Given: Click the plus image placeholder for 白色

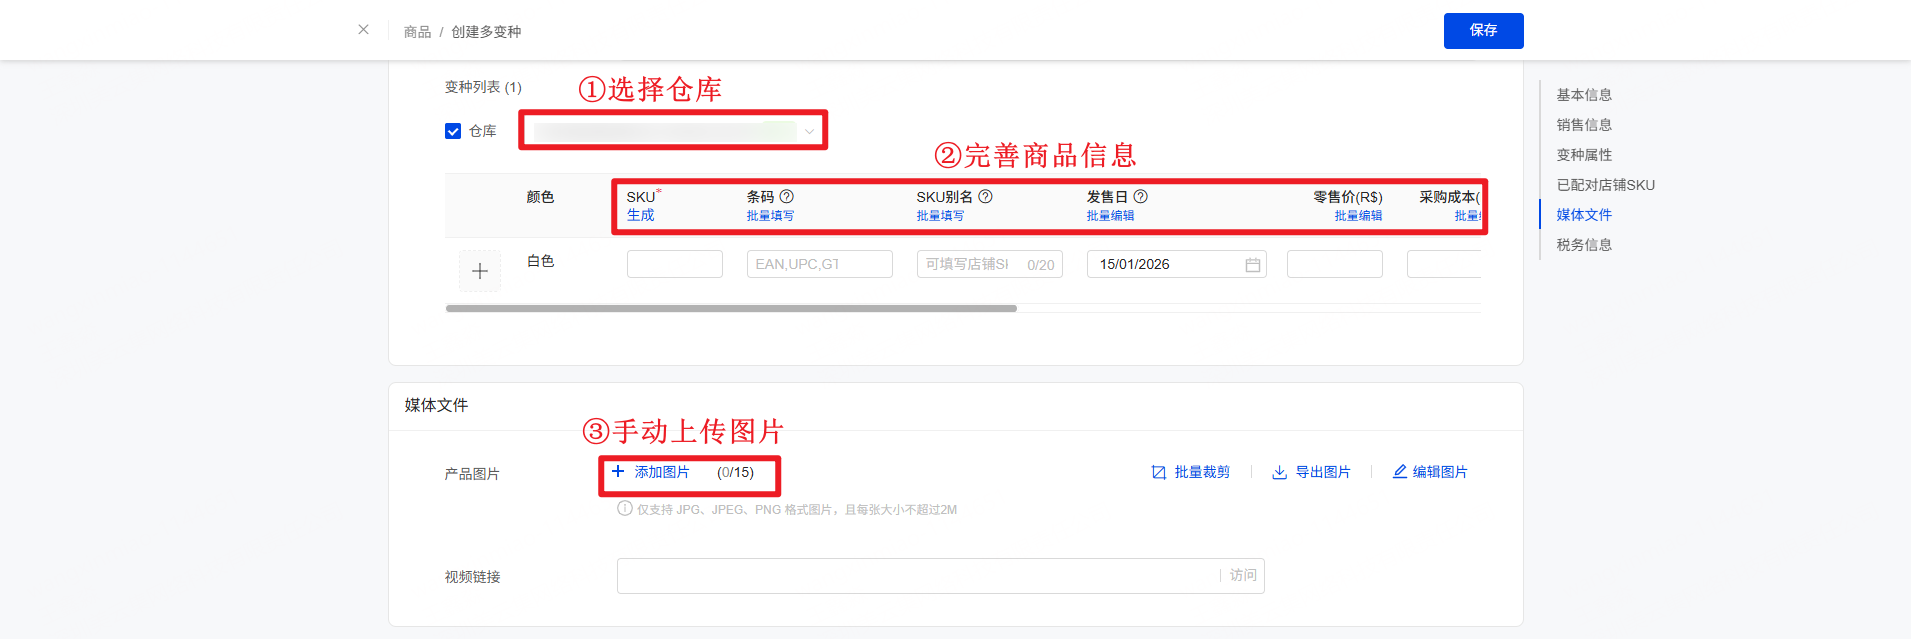Looking at the screenshot, I should 480,271.
